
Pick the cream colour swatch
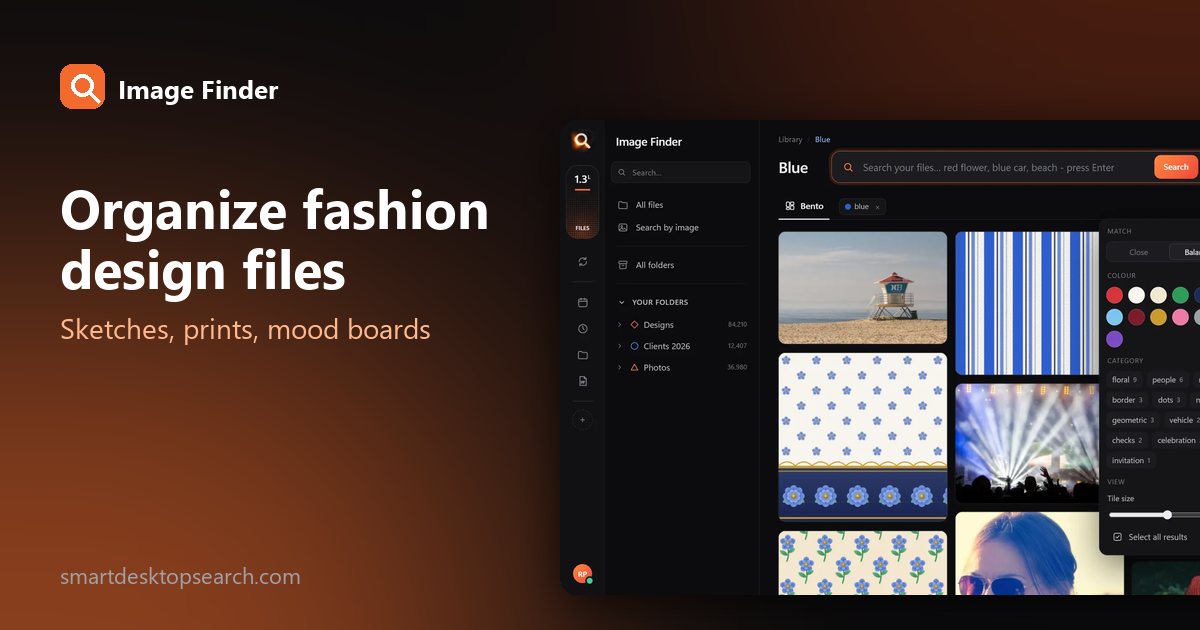[x=1158, y=295]
